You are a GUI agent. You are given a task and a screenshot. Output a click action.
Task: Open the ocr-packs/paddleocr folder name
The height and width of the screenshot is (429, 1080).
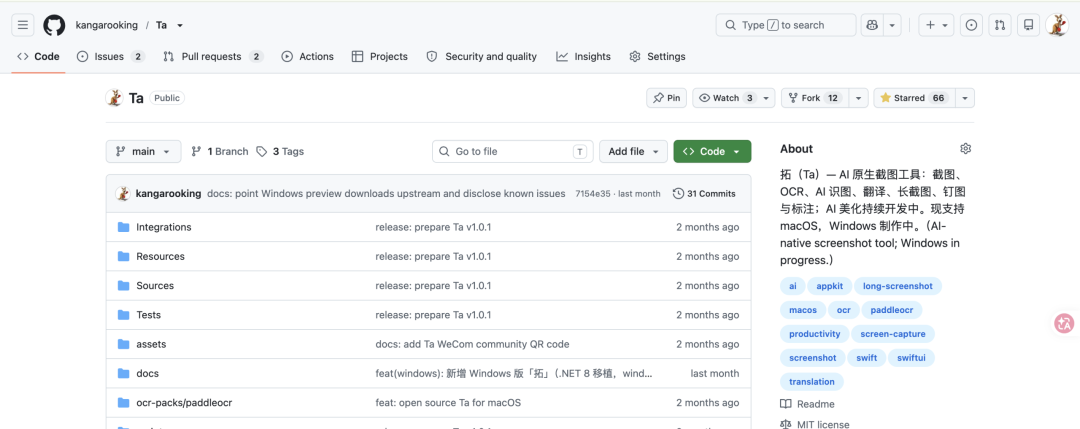[184, 403]
